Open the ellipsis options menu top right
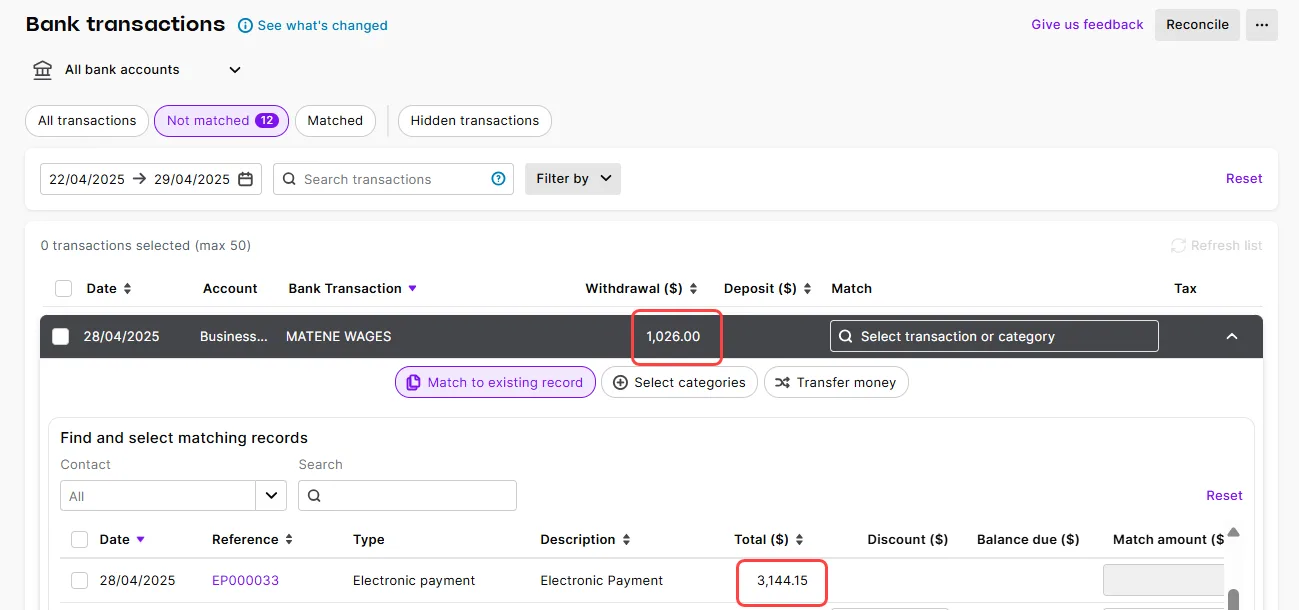1299x610 pixels. tap(1261, 24)
